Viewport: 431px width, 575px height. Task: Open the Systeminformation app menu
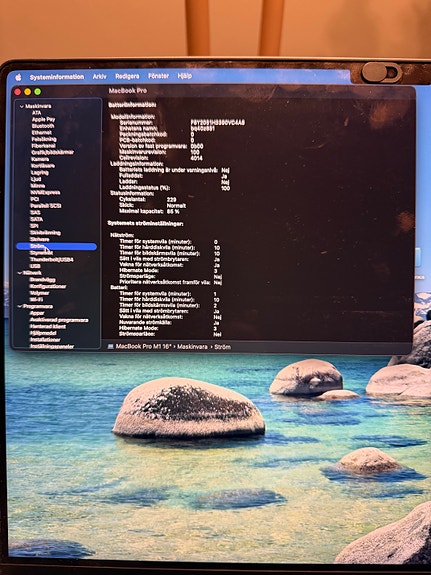click(57, 77)
